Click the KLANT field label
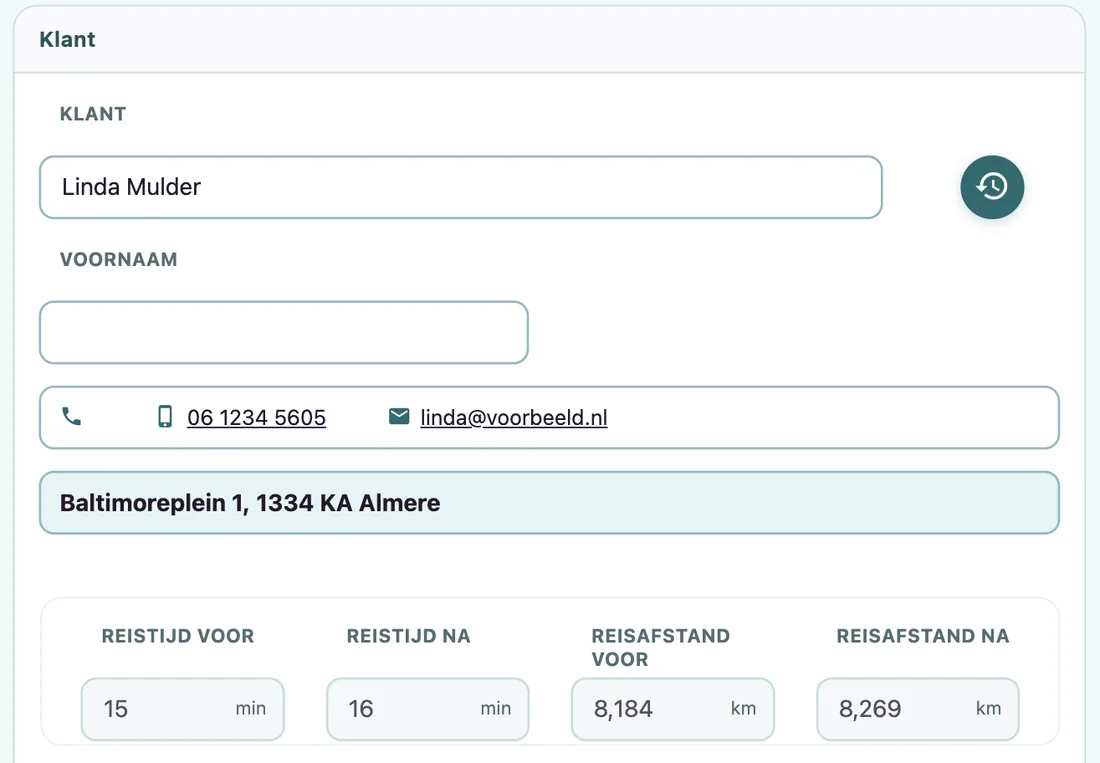1100x763 pixels. (93, 114)
